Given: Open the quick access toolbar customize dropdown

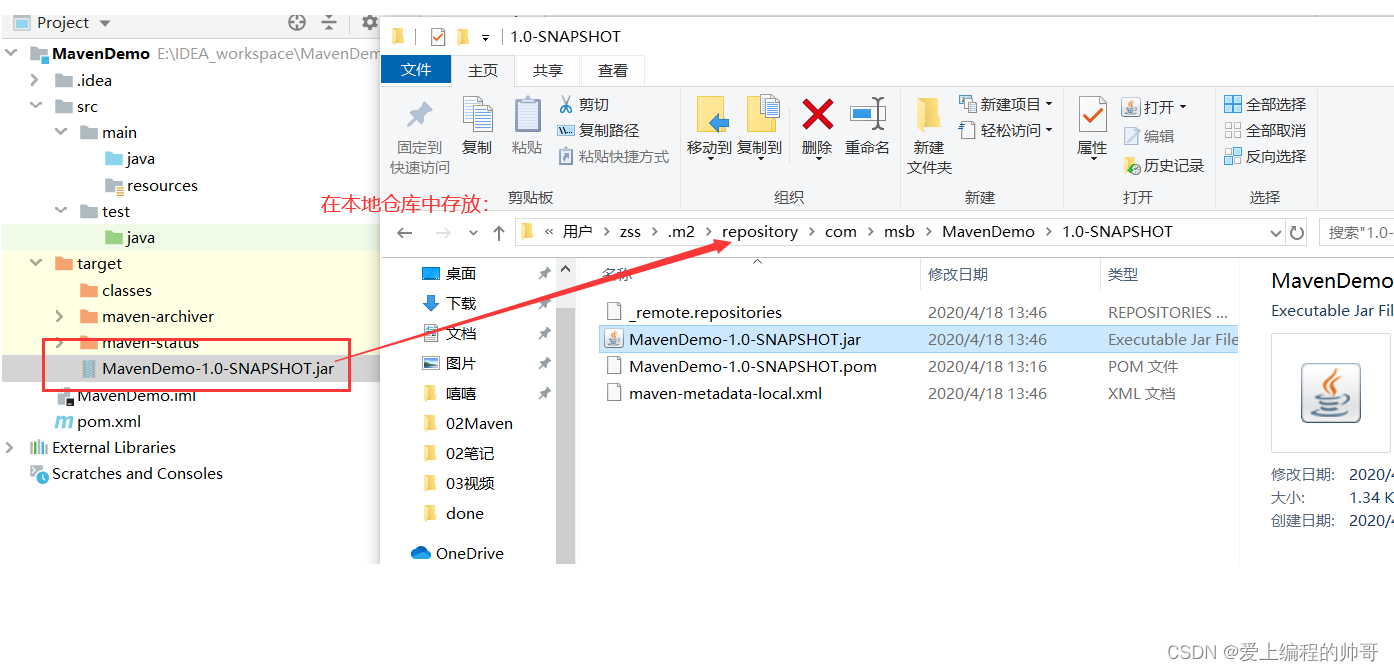Looking at the screenshot, I should pyautogui.click(x=485, y=38).
